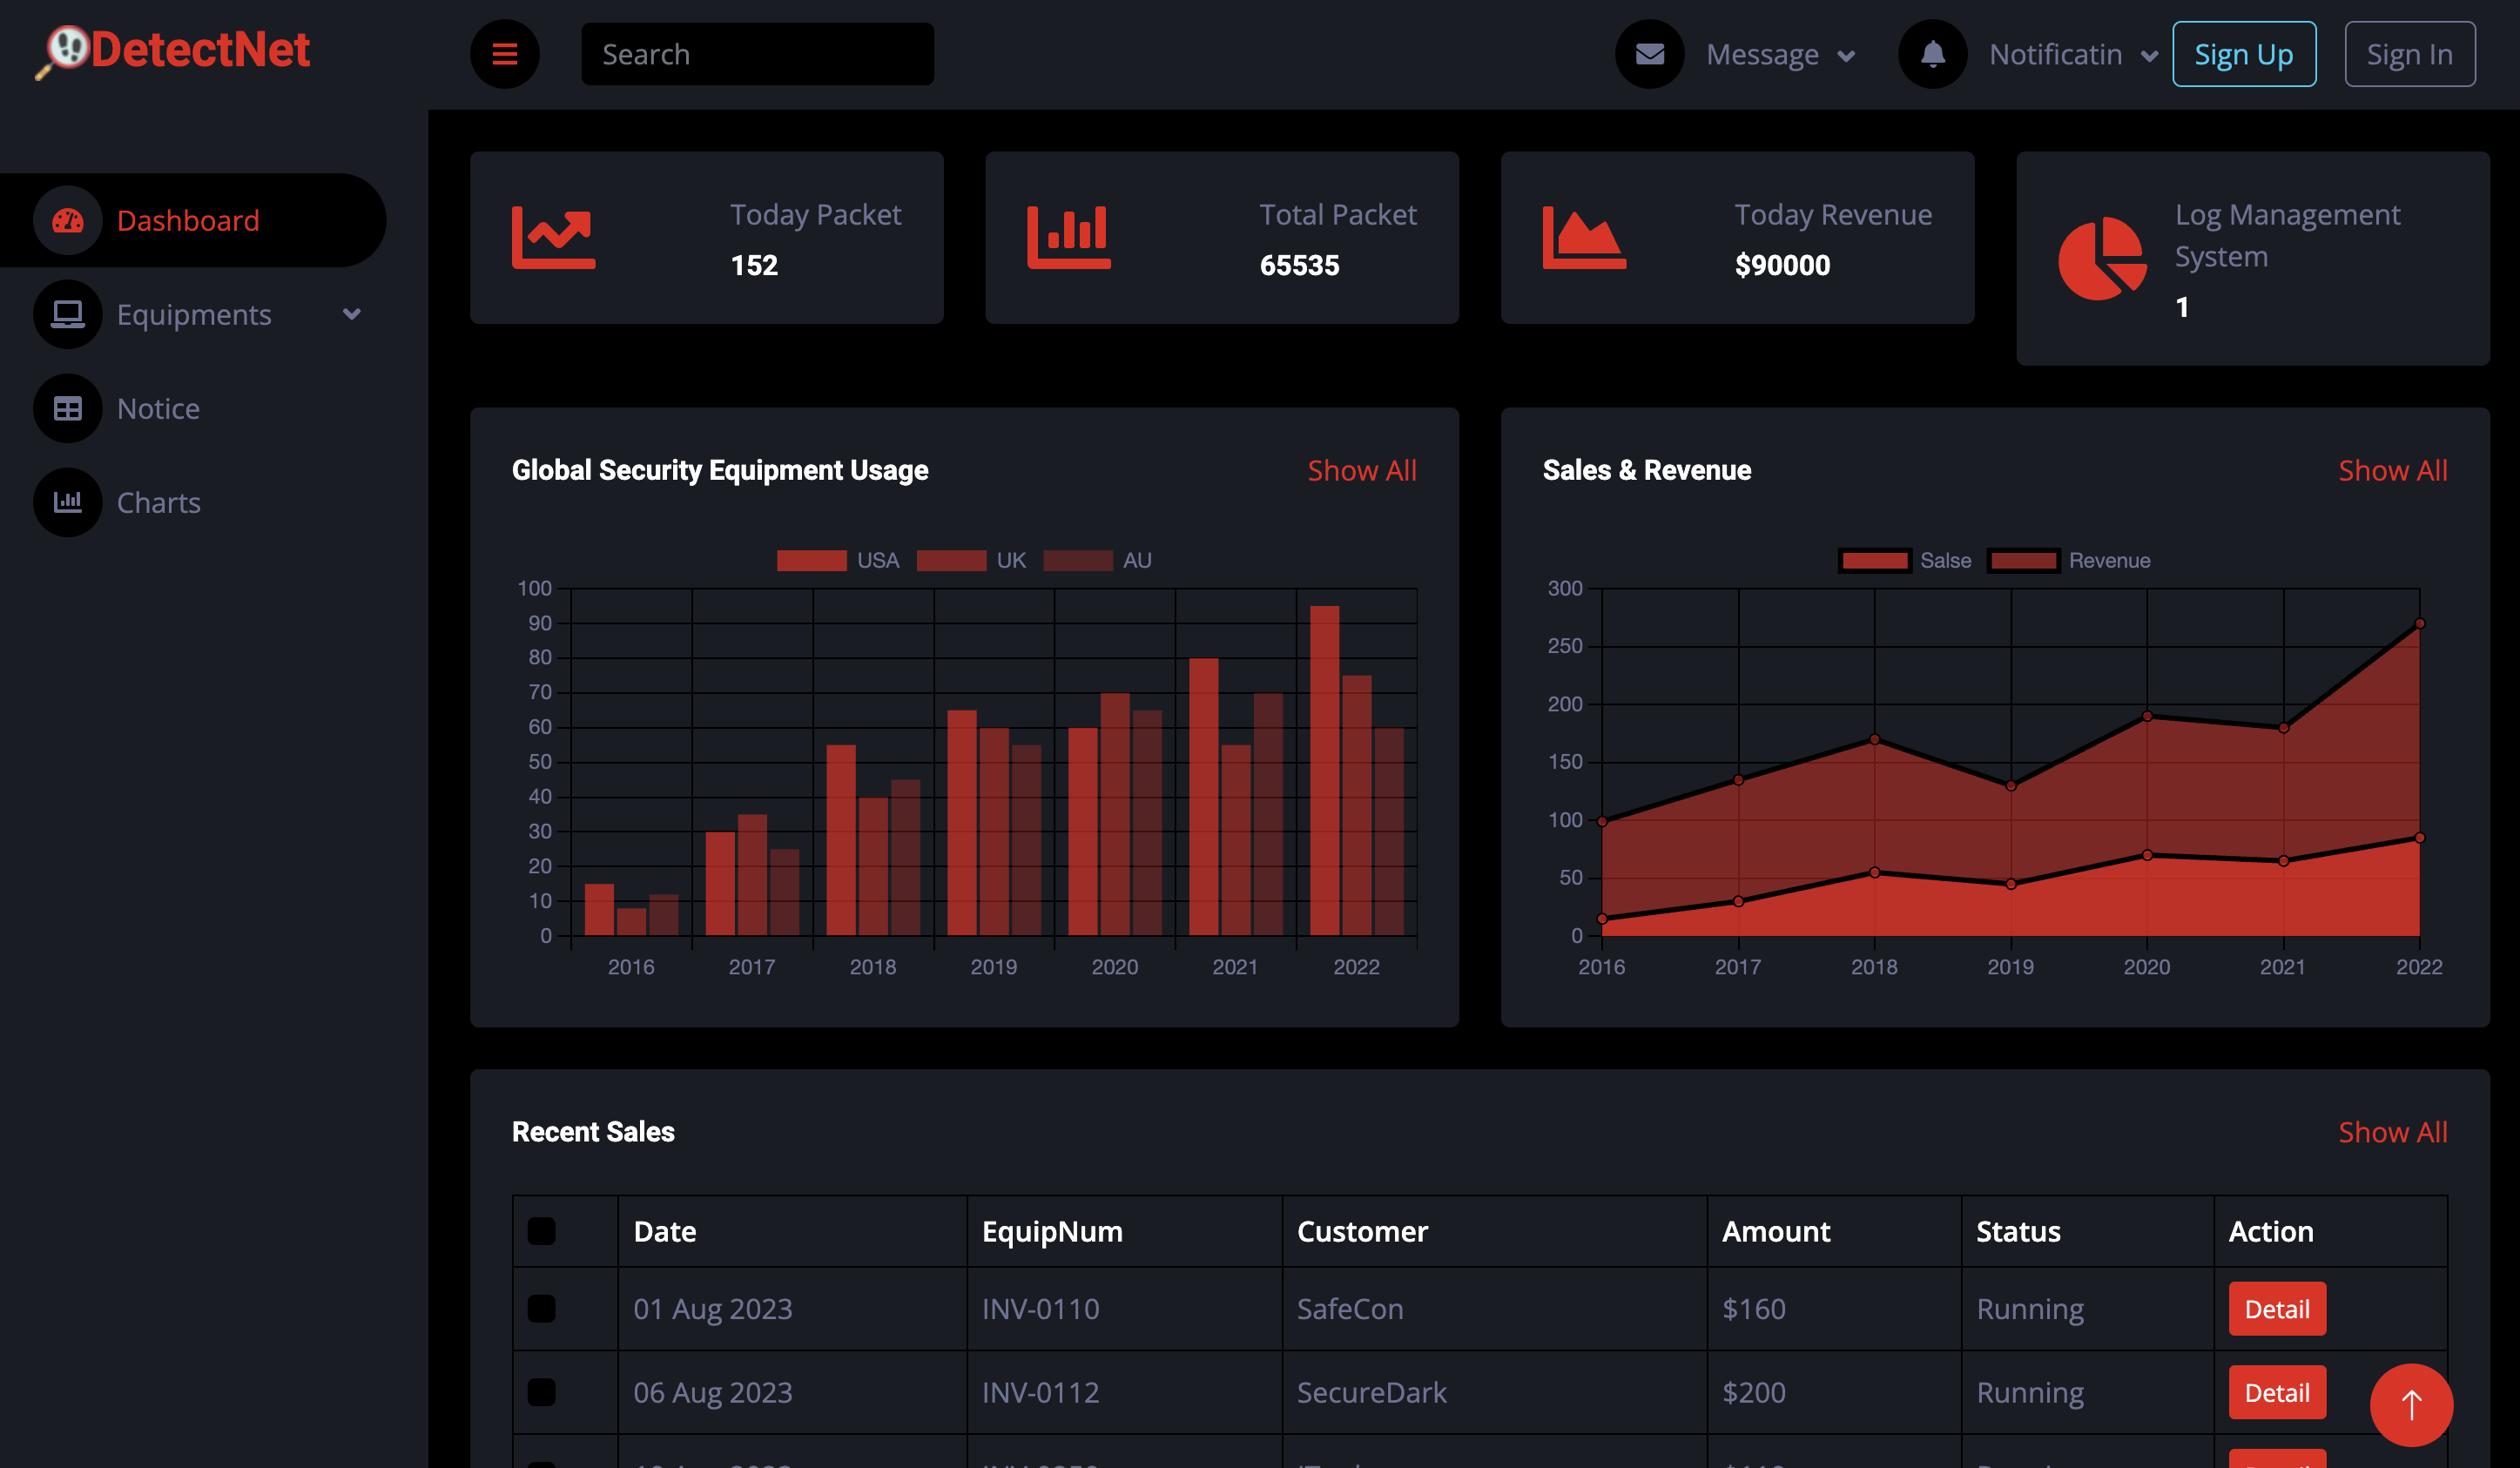Click the scroll-to-top arrow button

tap(2410, 1404)
